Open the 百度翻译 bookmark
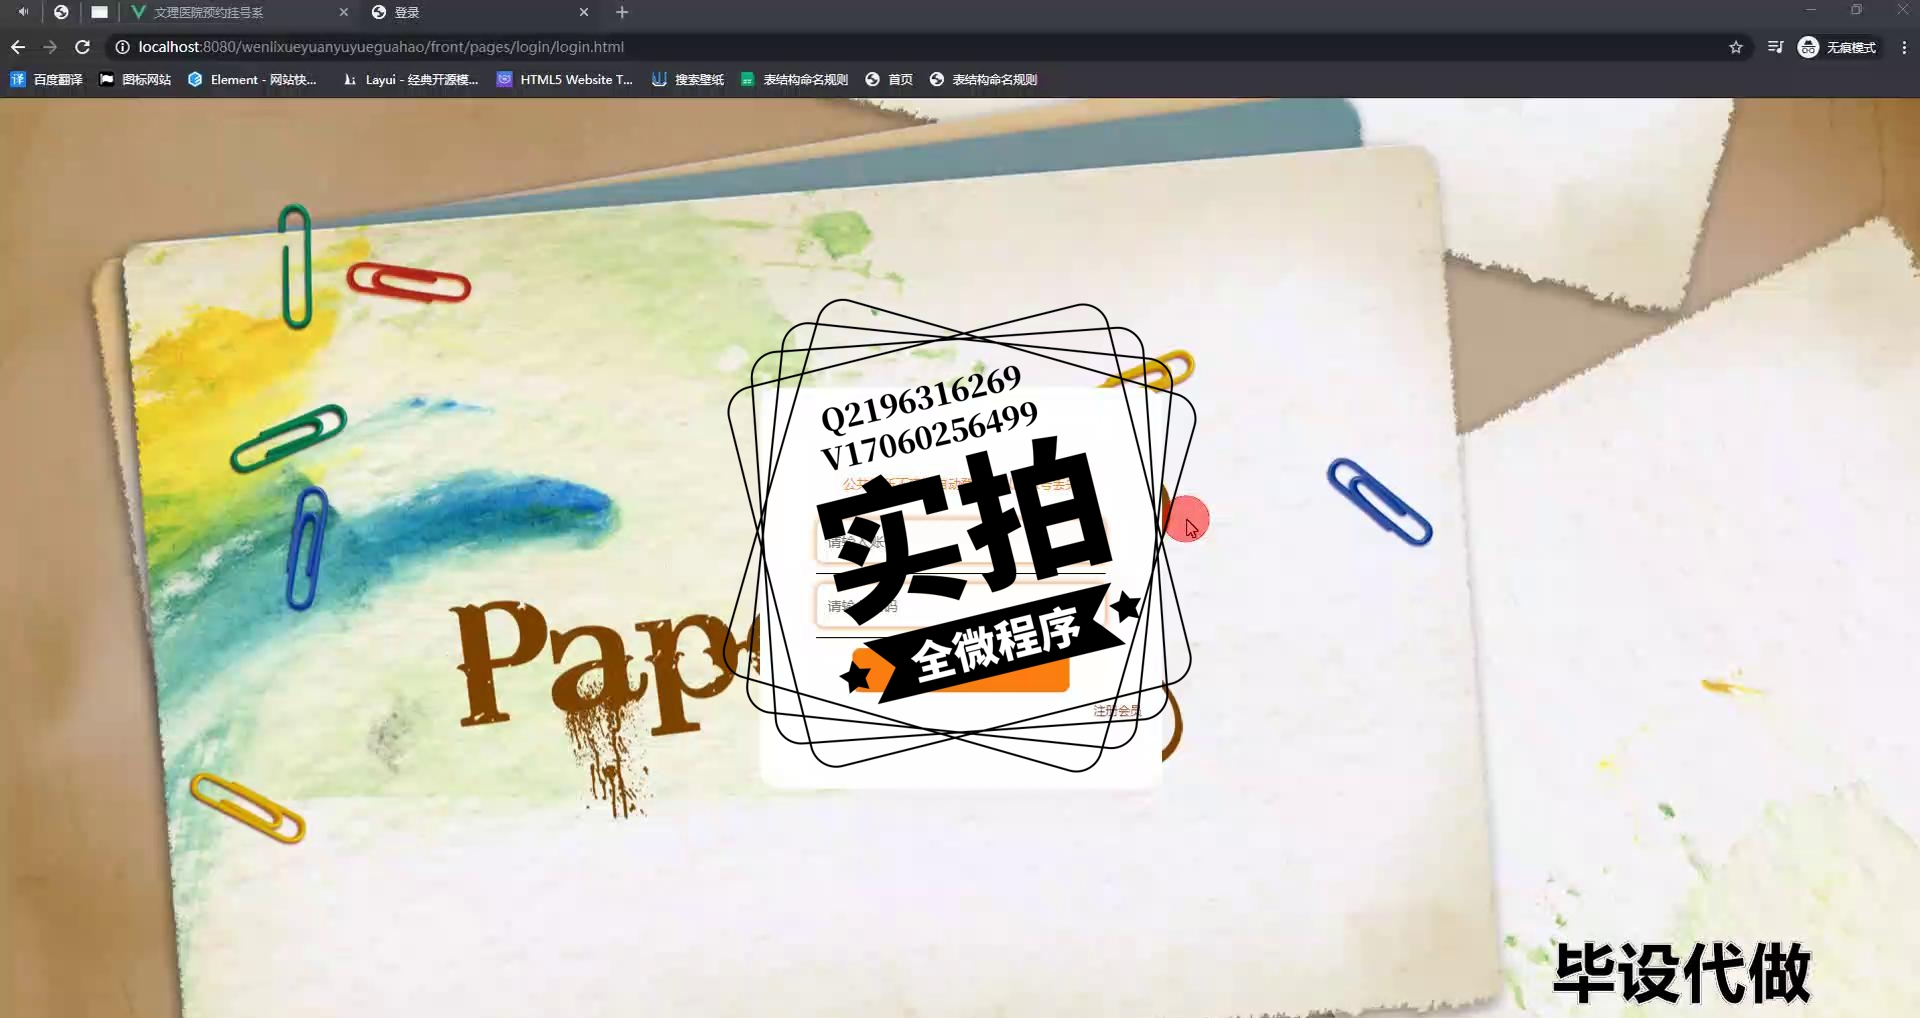This screenshot has width=1920, height=1018. [46, 79]
